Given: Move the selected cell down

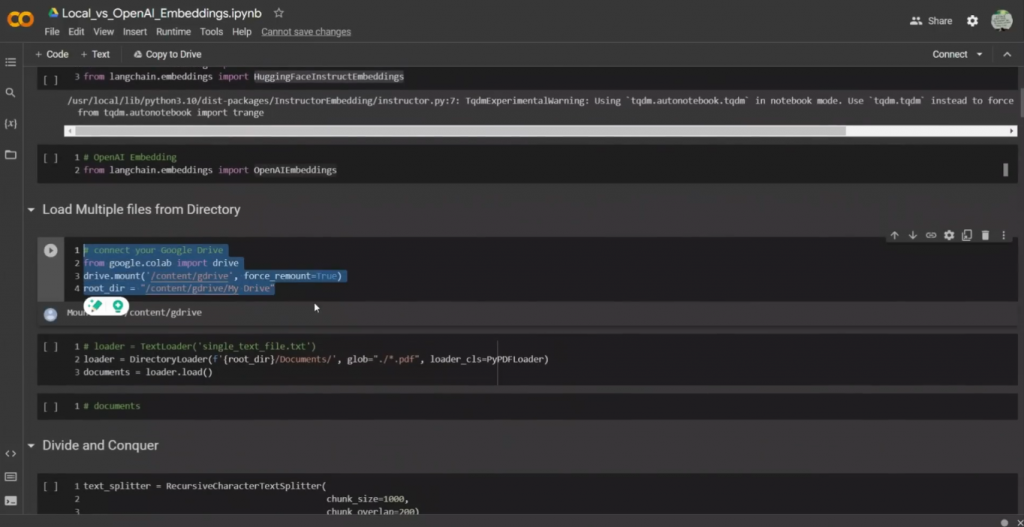Looking at the screenshot, I should [x=913, y=235].
